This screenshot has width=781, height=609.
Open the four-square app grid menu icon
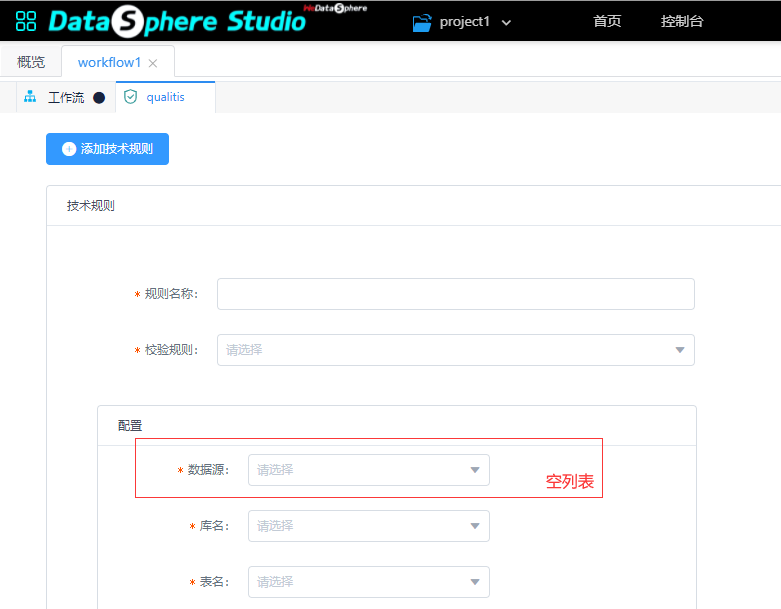tap(26, 21)
